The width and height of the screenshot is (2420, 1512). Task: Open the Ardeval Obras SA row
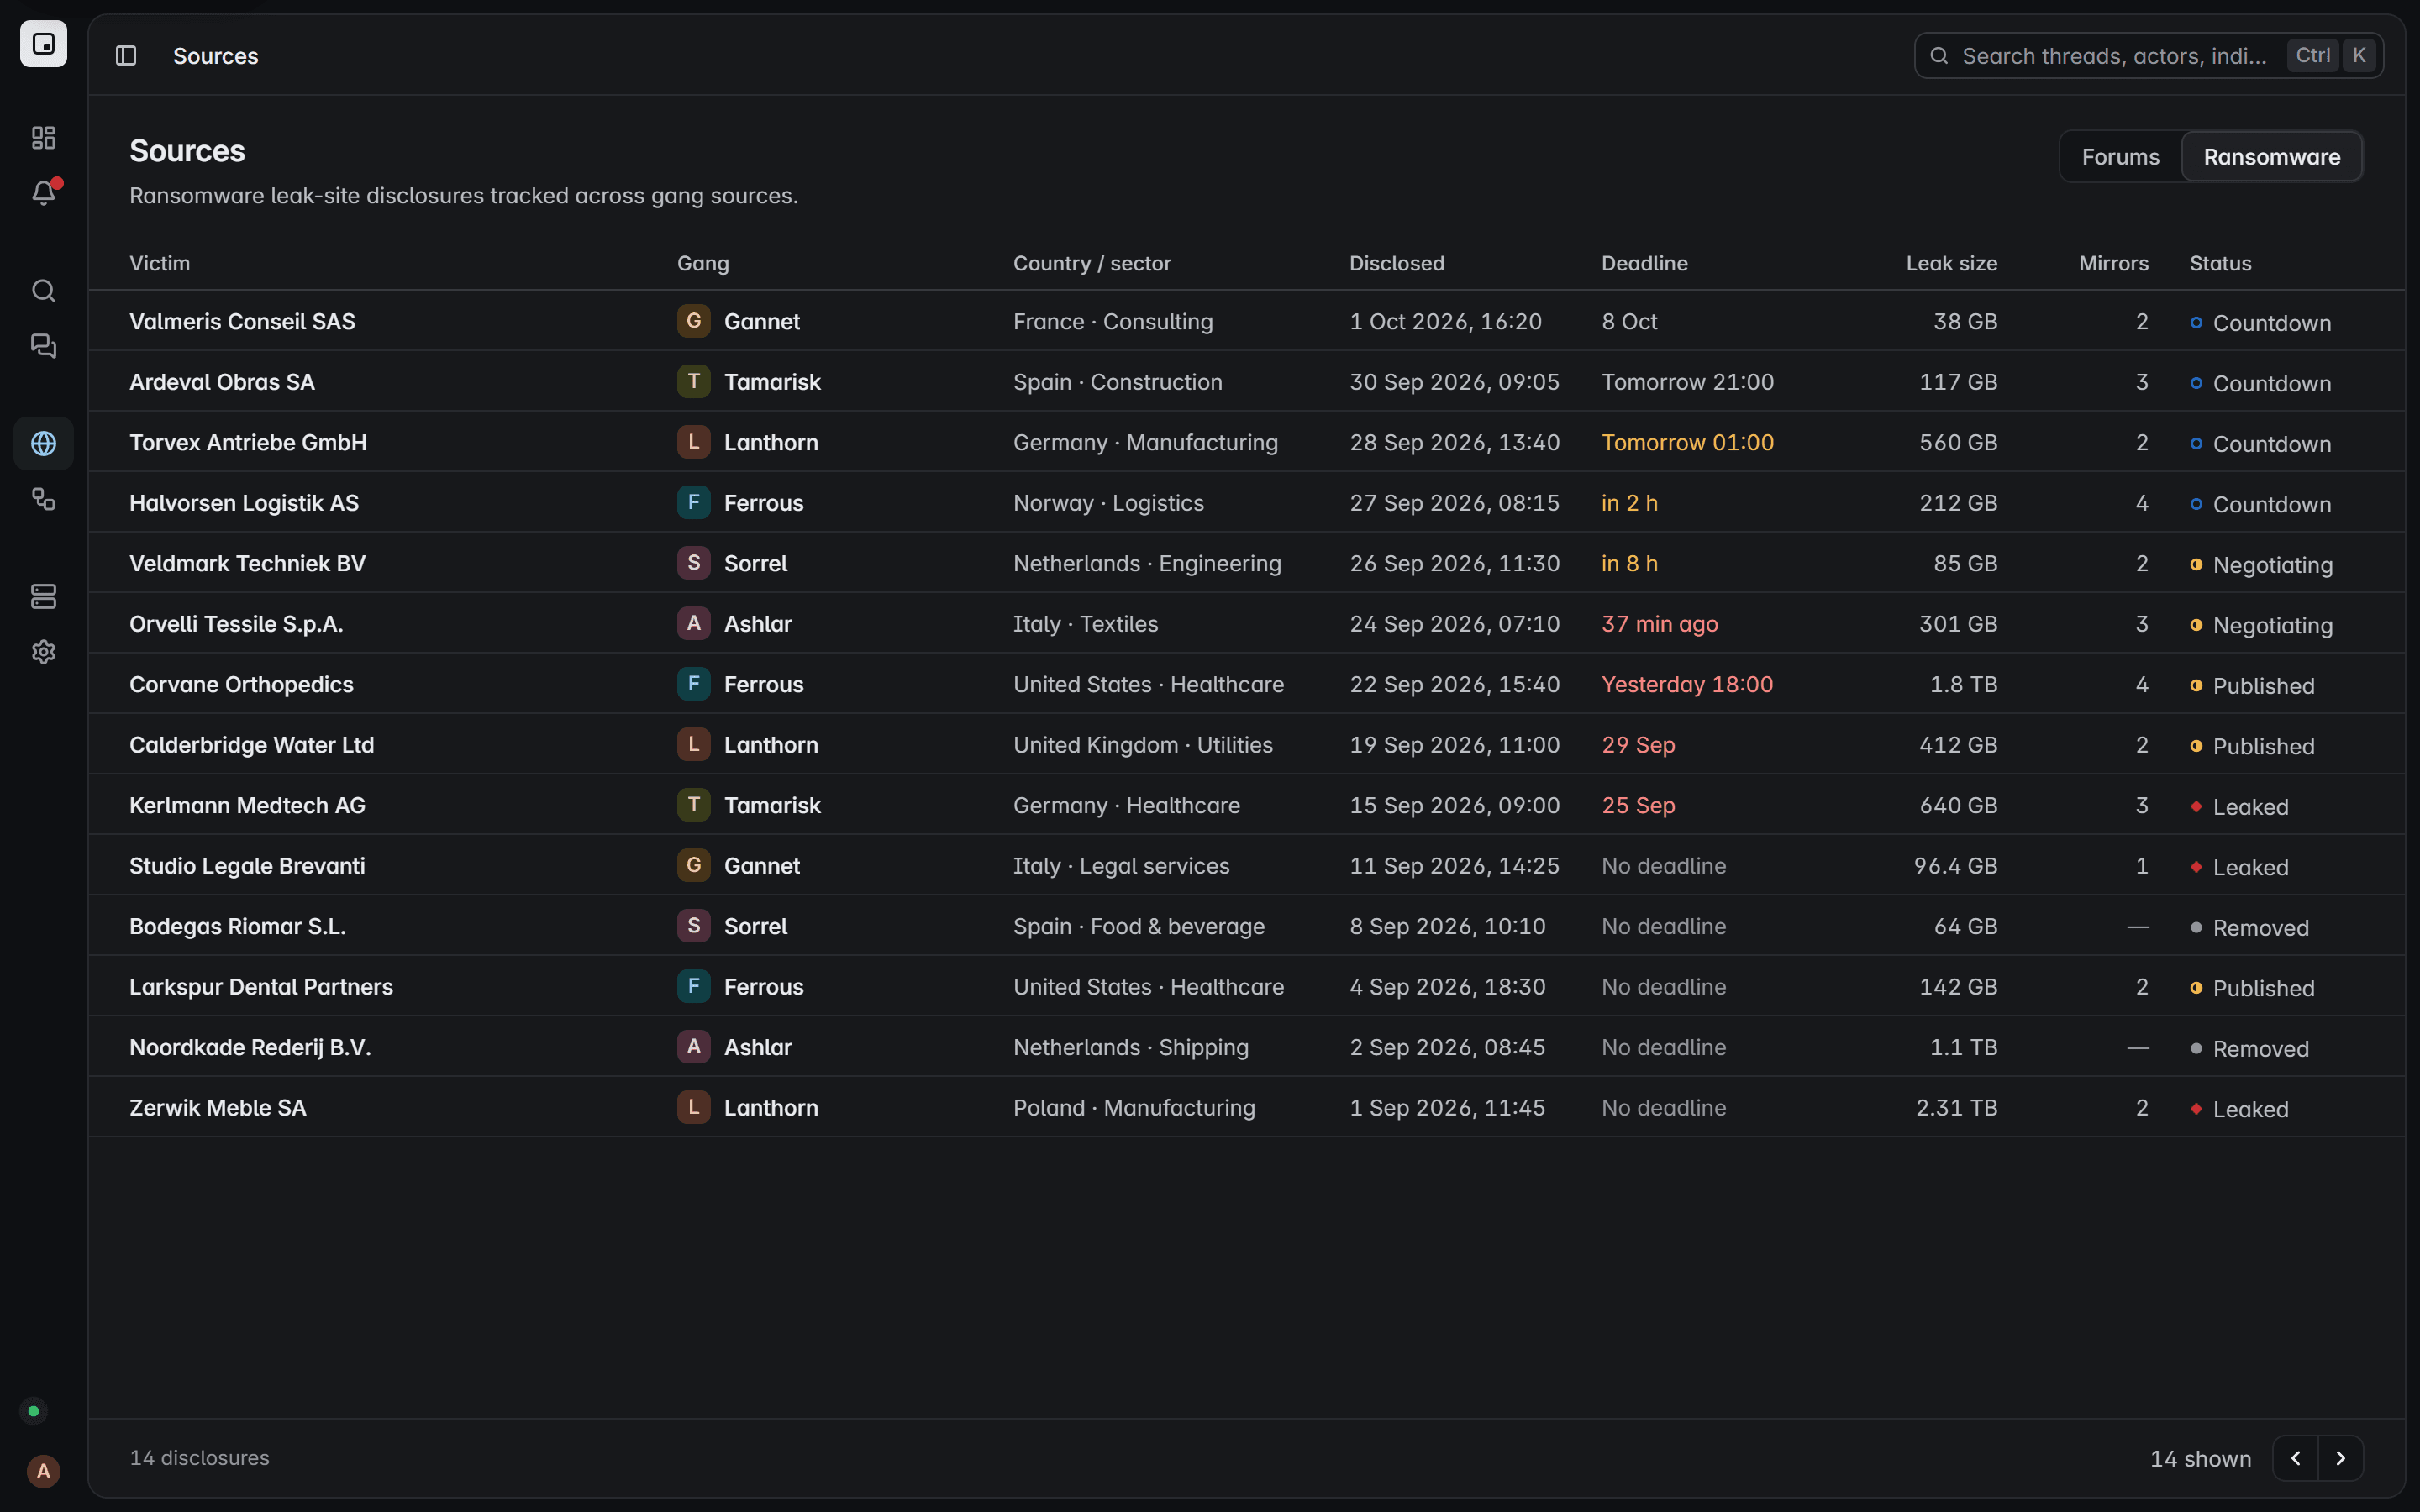(x=1246, y=381)
